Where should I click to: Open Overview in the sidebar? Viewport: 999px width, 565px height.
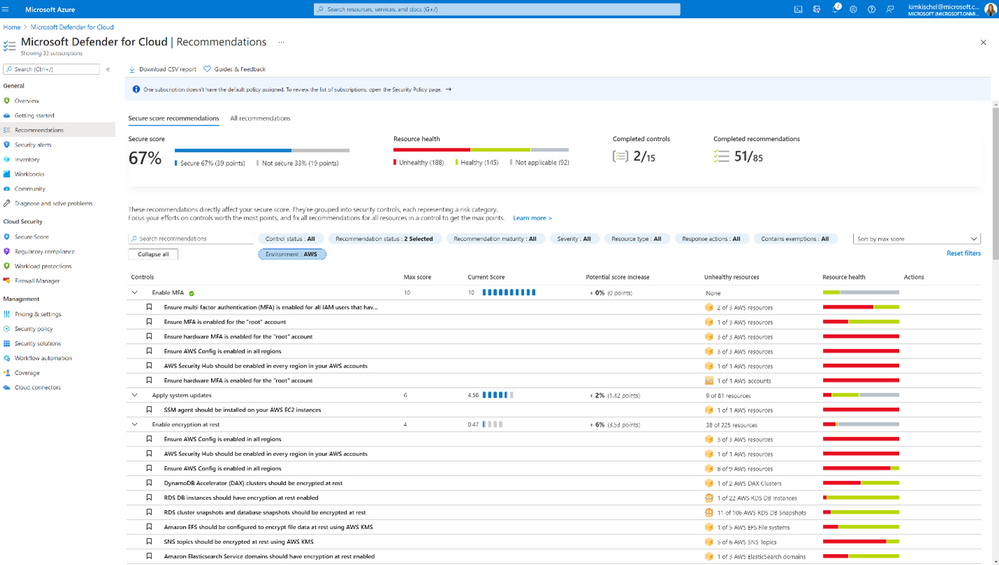pos(27,101)
